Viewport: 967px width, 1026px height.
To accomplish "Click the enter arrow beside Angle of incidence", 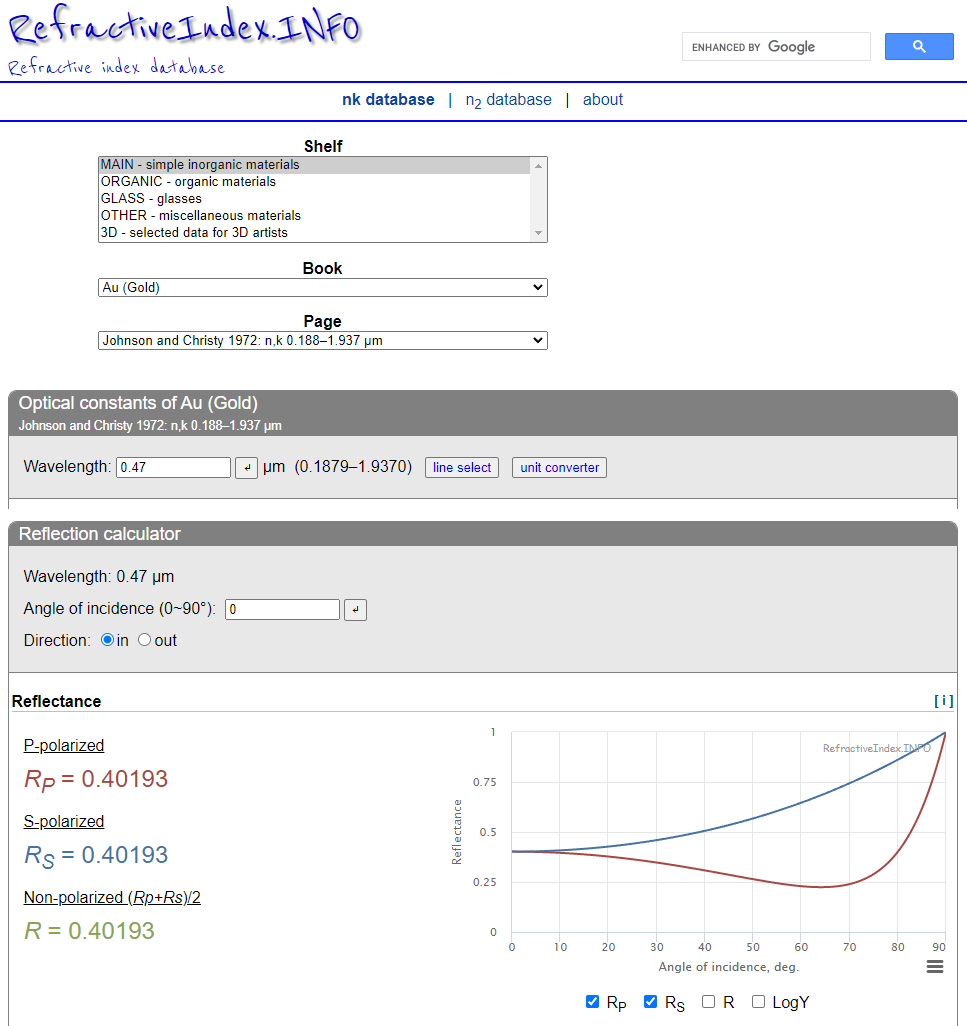I will pos(355,609).
